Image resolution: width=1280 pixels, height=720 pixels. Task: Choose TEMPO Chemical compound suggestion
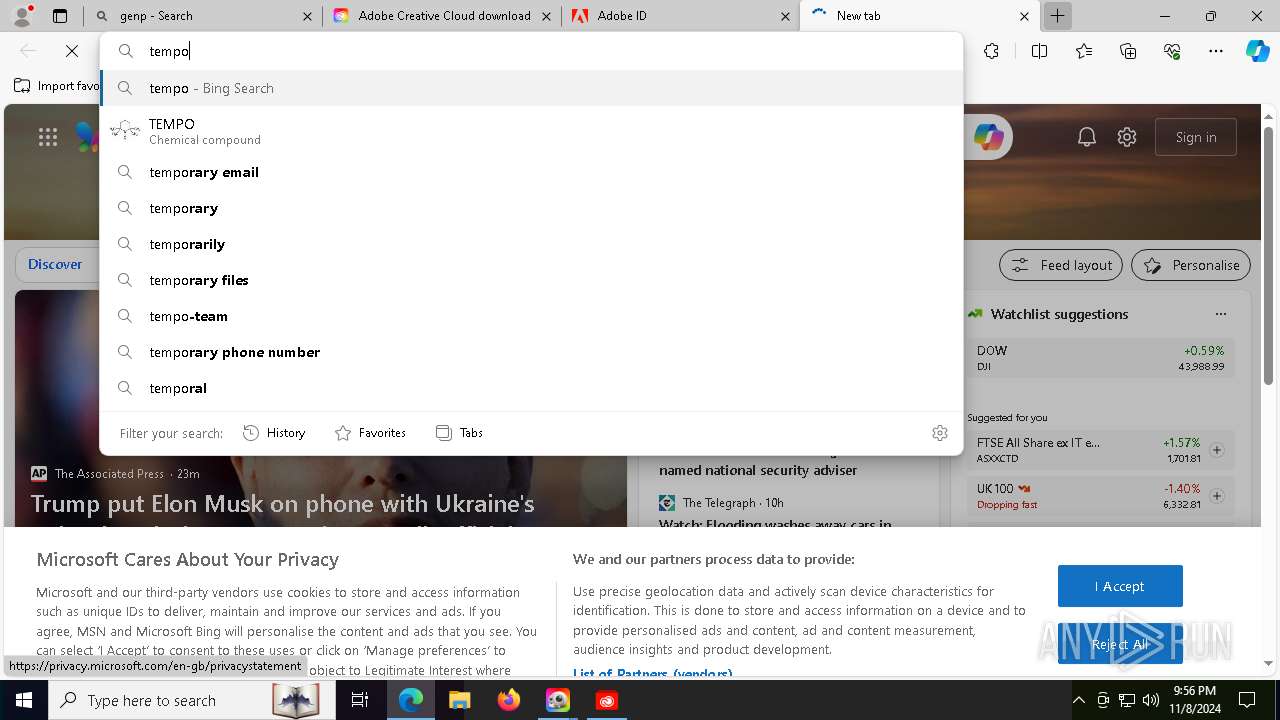click(x=531, y=131)
